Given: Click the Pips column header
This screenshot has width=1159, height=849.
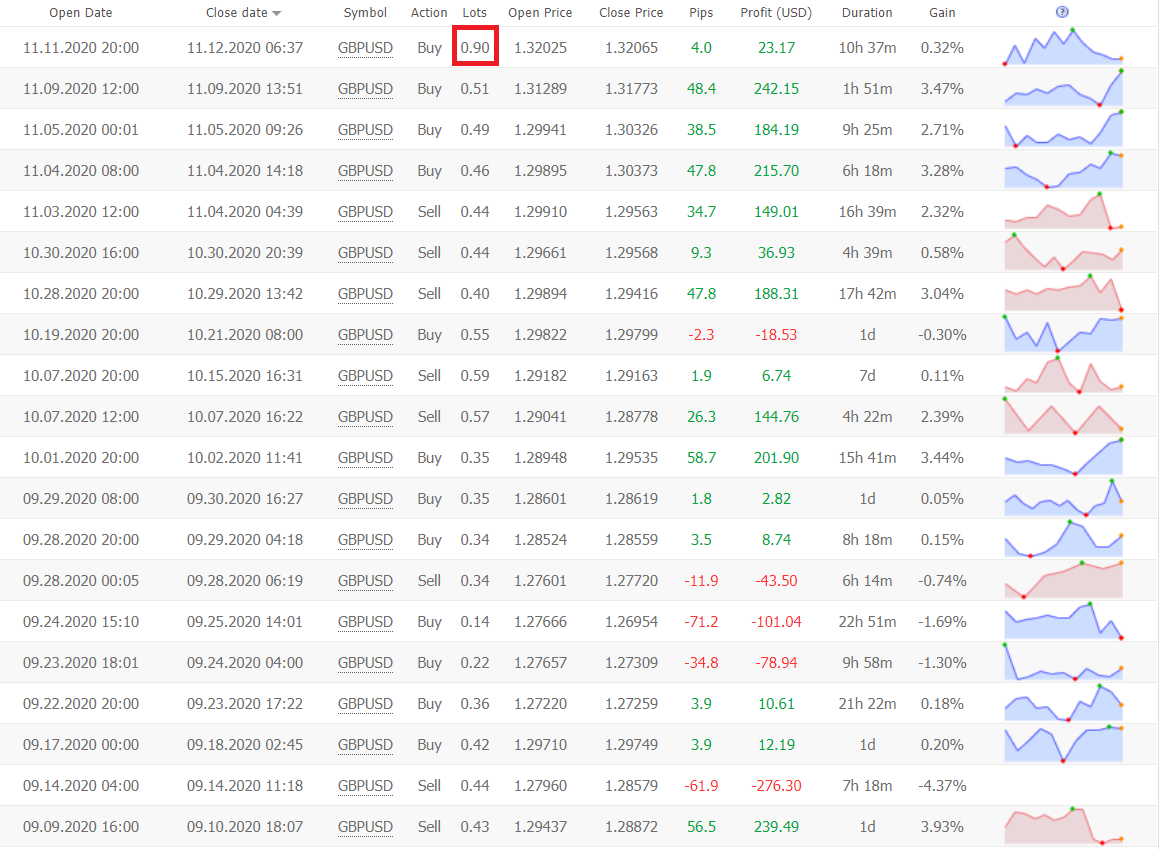Looking at the screenshot, I should (x=701, y=13).
